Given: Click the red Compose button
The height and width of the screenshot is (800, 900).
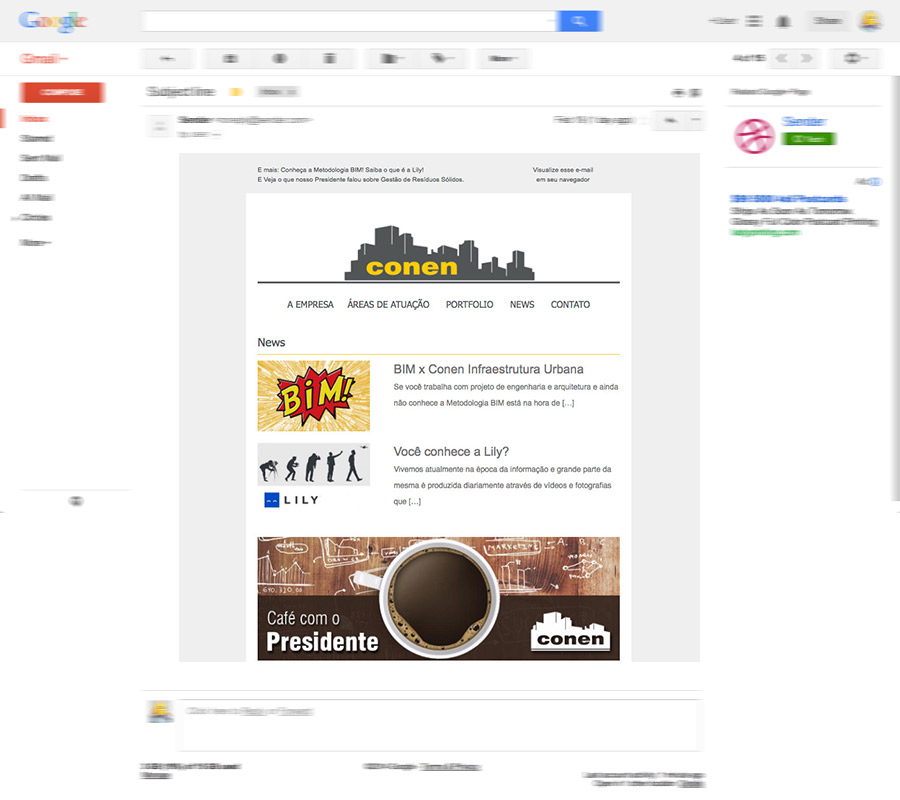Looking at the screenshot, I should click(62, 92).
